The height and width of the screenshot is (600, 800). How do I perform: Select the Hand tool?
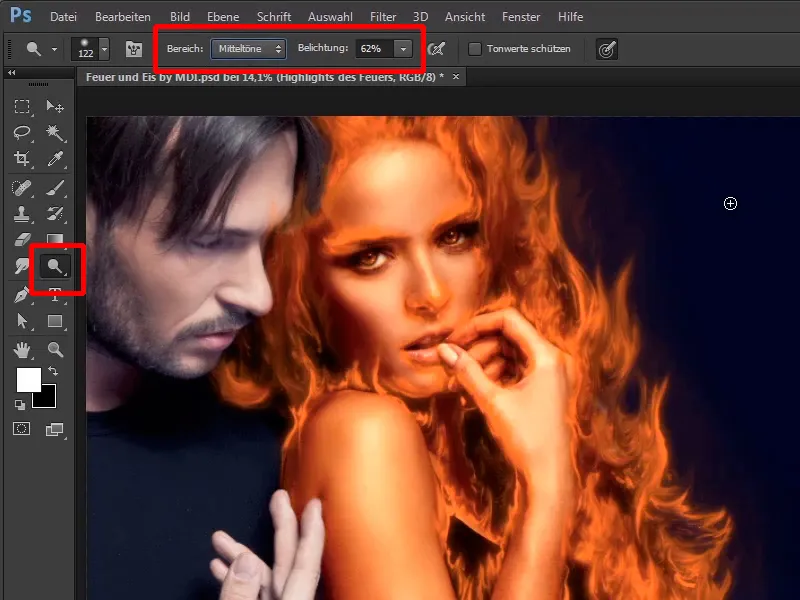pos(21,350)
